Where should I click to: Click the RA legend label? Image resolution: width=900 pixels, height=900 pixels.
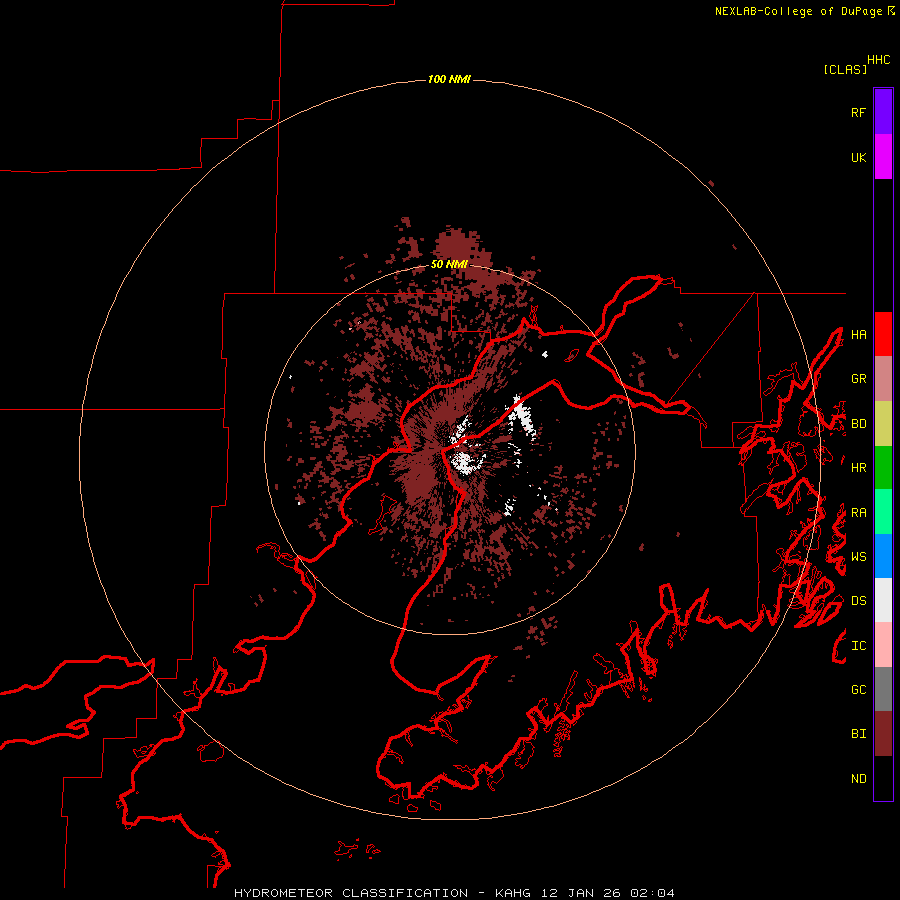click(859, 513)
